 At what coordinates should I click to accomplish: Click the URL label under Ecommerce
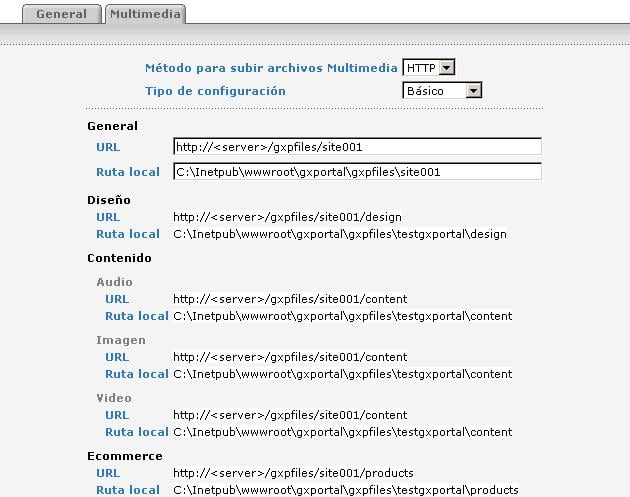[x=108, y=473]
